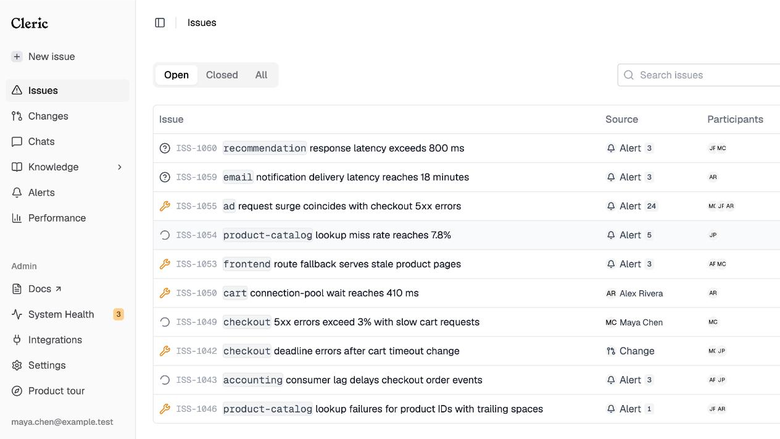Click the System Health badge showing 3

[118, 314]
